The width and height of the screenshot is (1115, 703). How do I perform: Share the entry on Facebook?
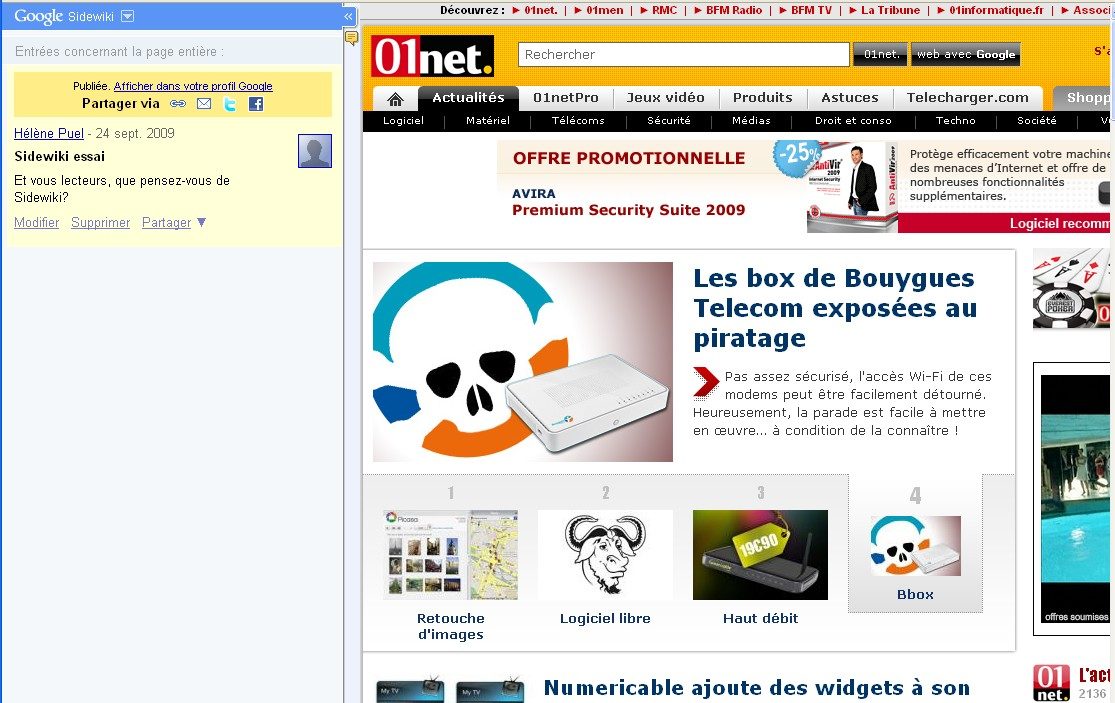[x=256, y=104]
